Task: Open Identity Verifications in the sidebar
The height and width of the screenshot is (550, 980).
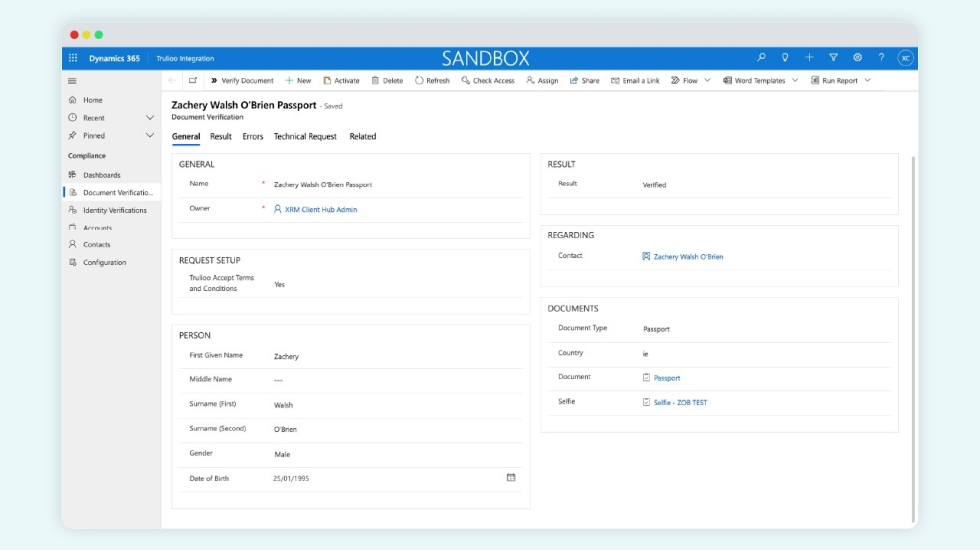Action: click(114, 210)
